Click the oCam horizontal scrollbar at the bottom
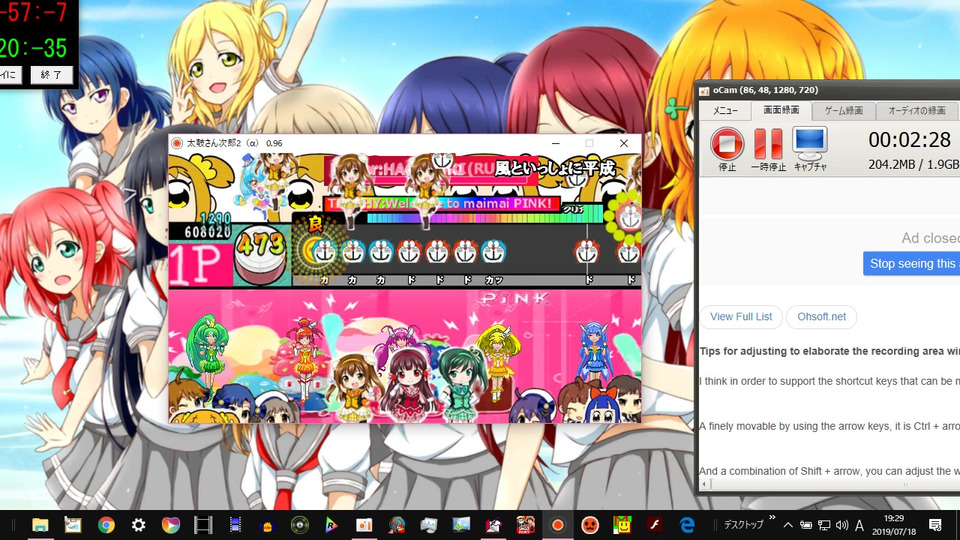The width and height of the screenshot is (960, 540). tap(830, 484)
